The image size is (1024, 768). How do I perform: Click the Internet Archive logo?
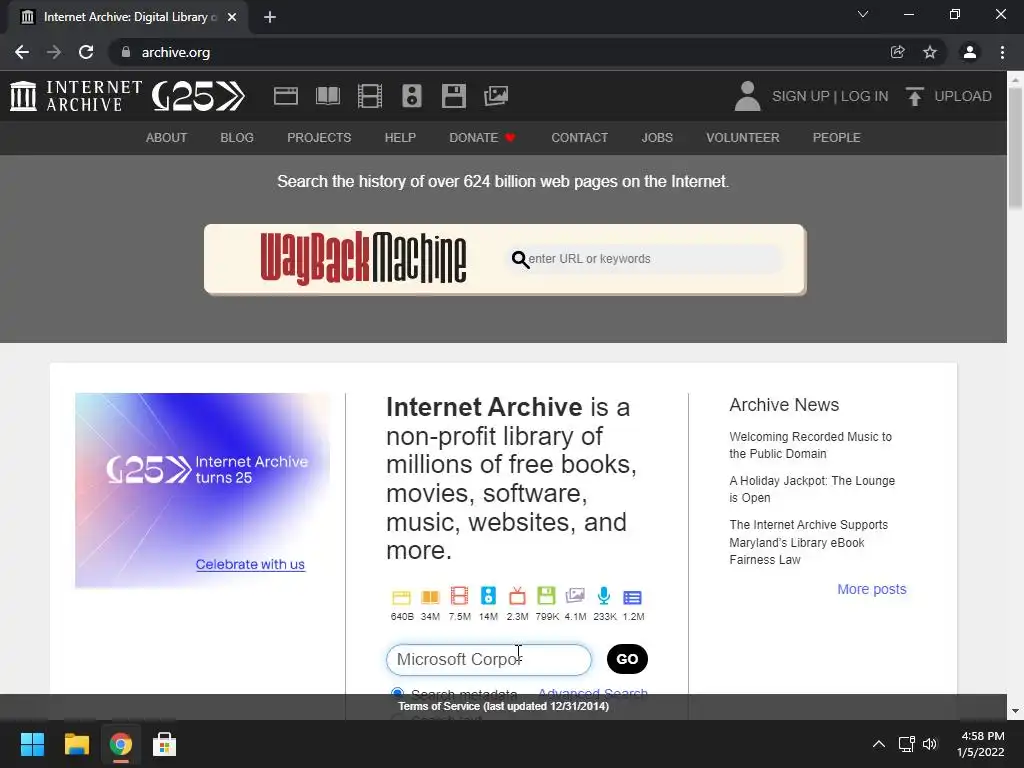75,96
